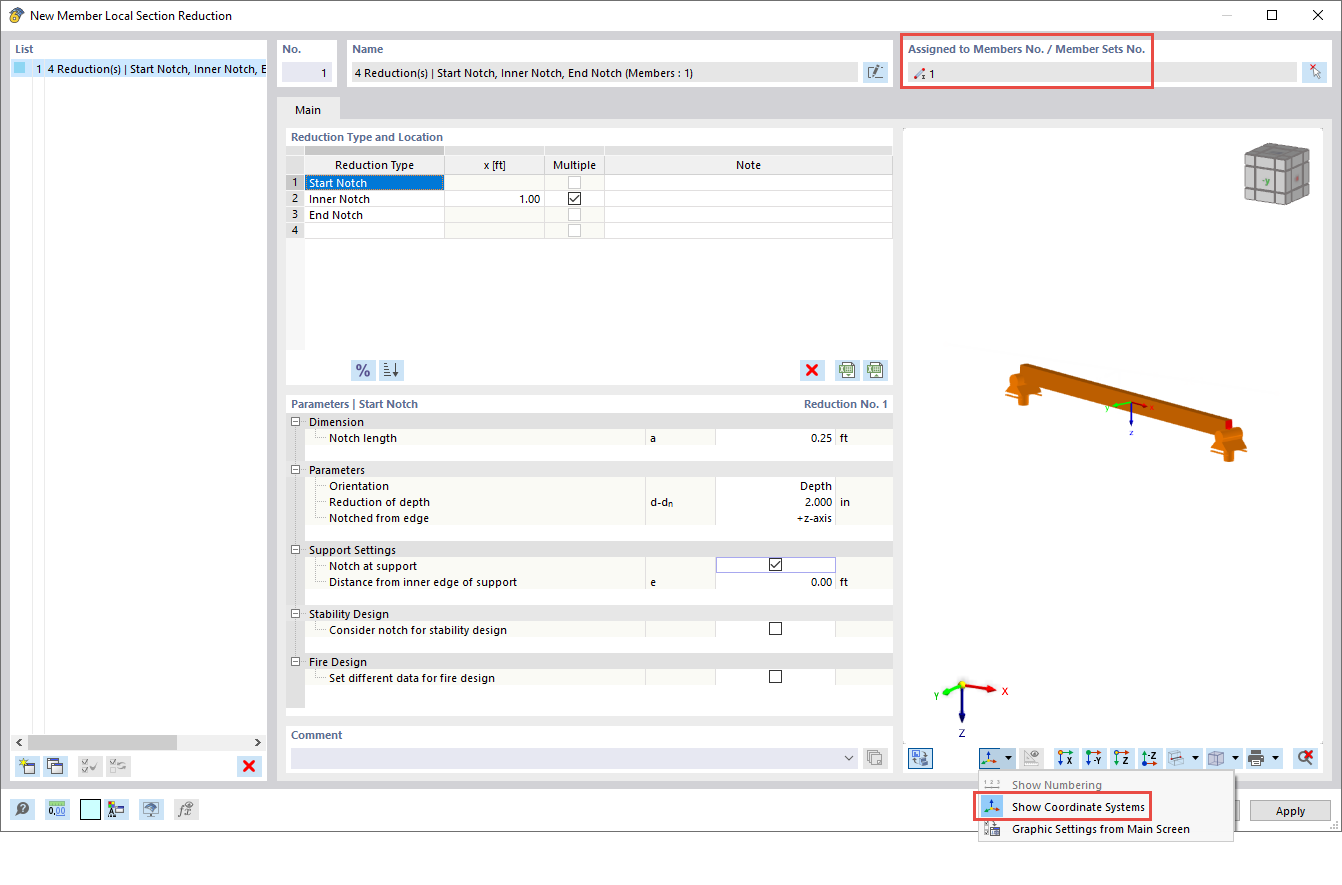The width and height of the screenshot is (1342, 885).
Task: Open the Export to Excel icon
Action: coord(875,370)
